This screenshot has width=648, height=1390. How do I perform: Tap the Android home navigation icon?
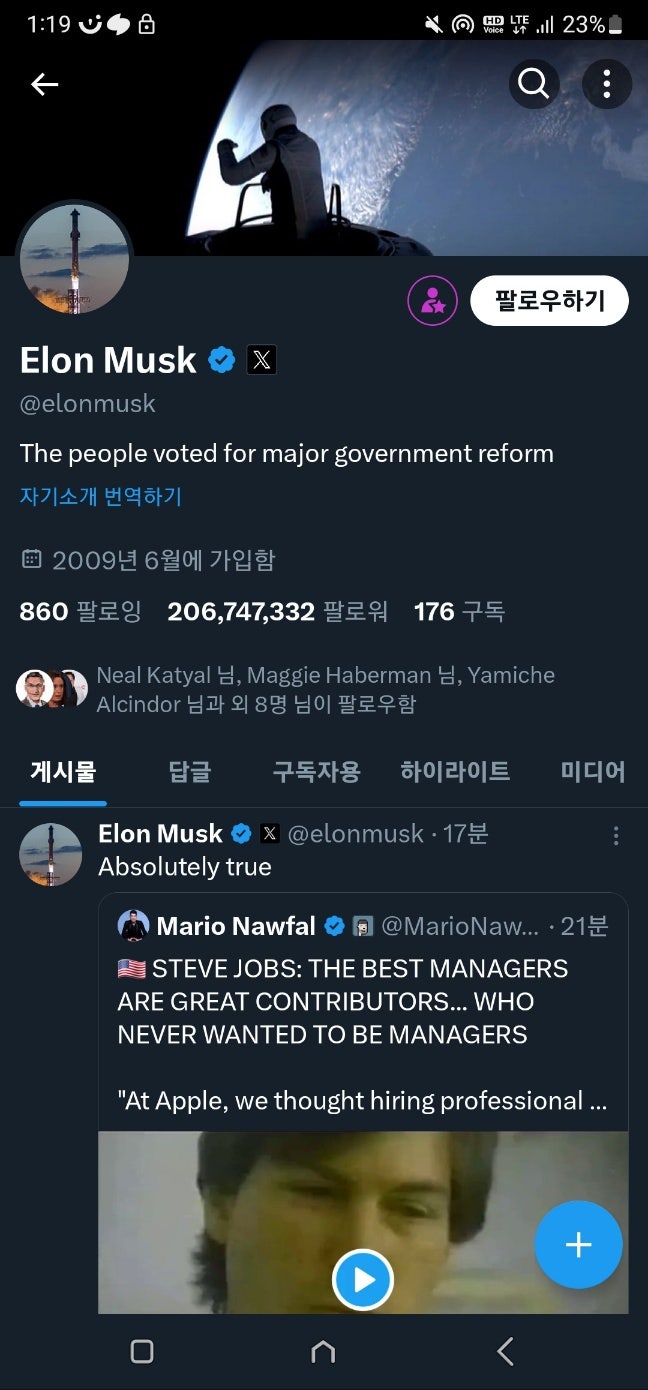323,1352
